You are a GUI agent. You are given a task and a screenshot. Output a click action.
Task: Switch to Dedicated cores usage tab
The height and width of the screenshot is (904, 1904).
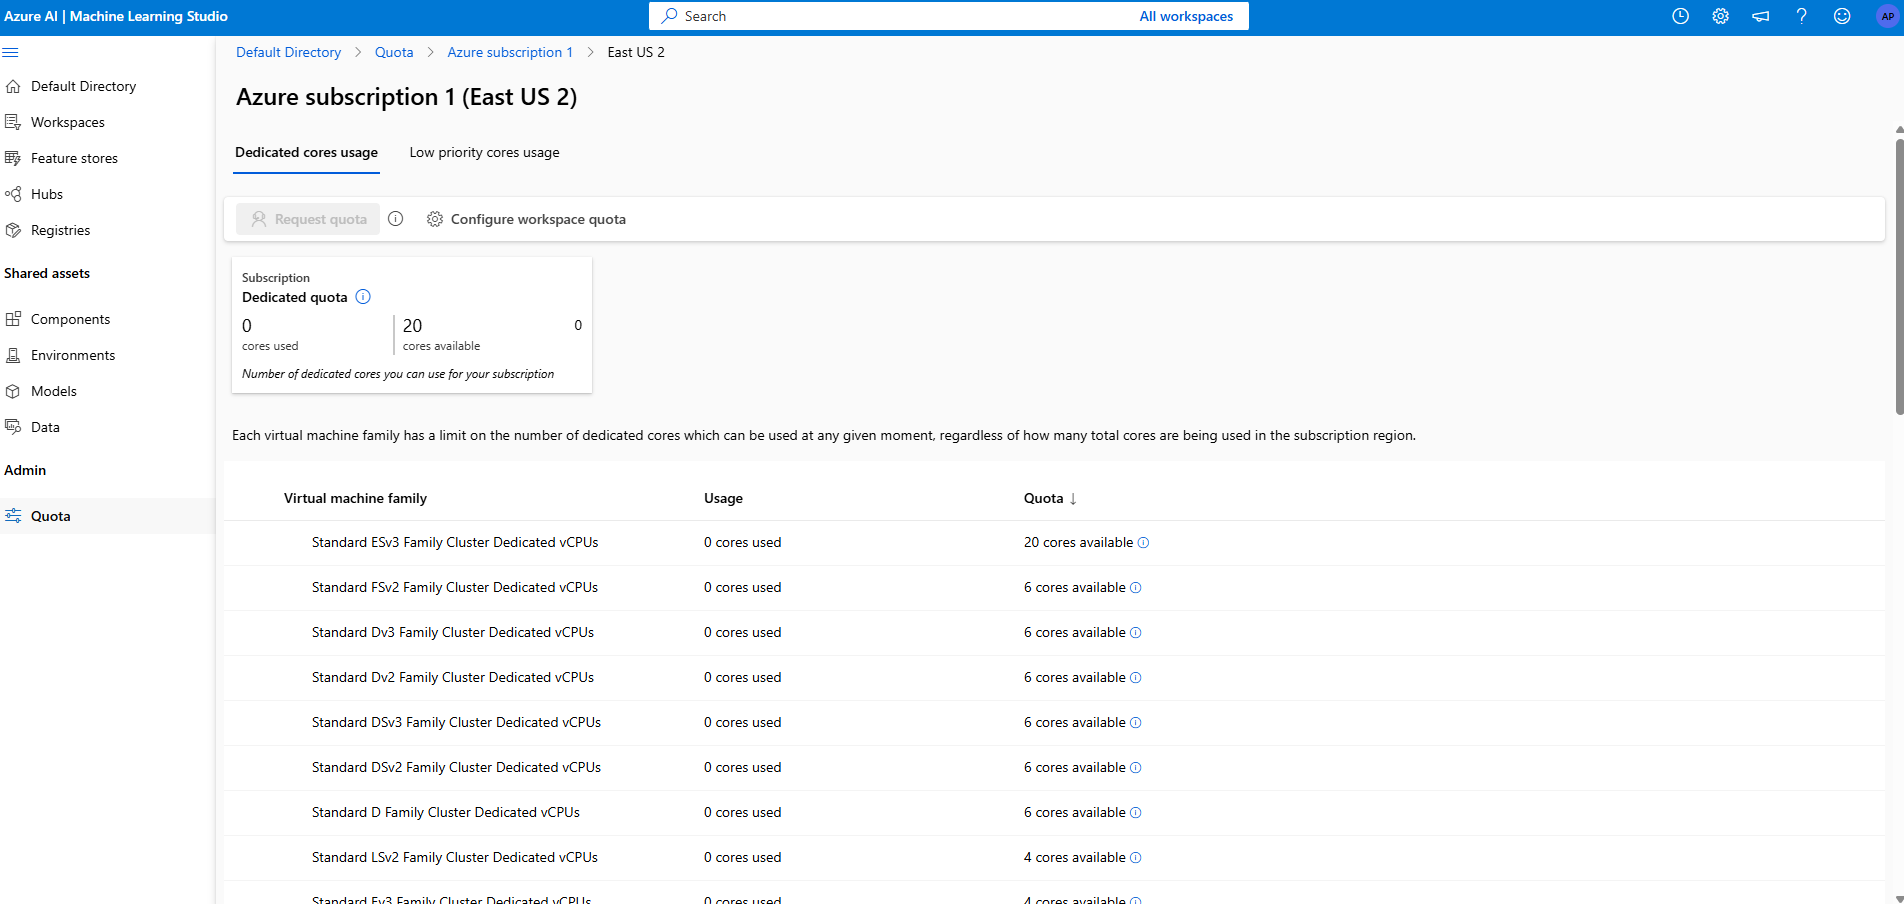click(x=306, y=152)
